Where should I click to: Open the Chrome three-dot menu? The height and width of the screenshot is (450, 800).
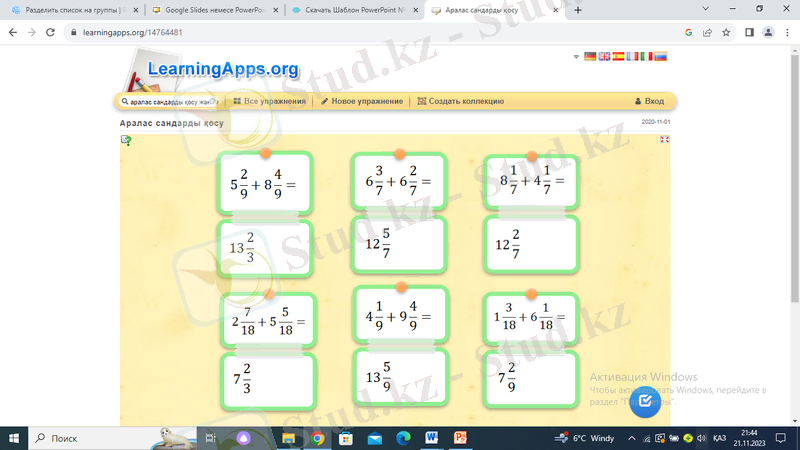[788, 32]
